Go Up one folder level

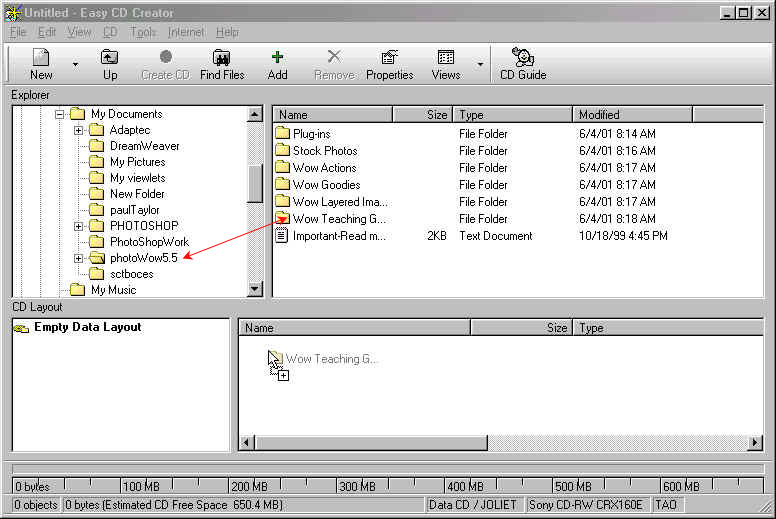click(x=109, y=64)
